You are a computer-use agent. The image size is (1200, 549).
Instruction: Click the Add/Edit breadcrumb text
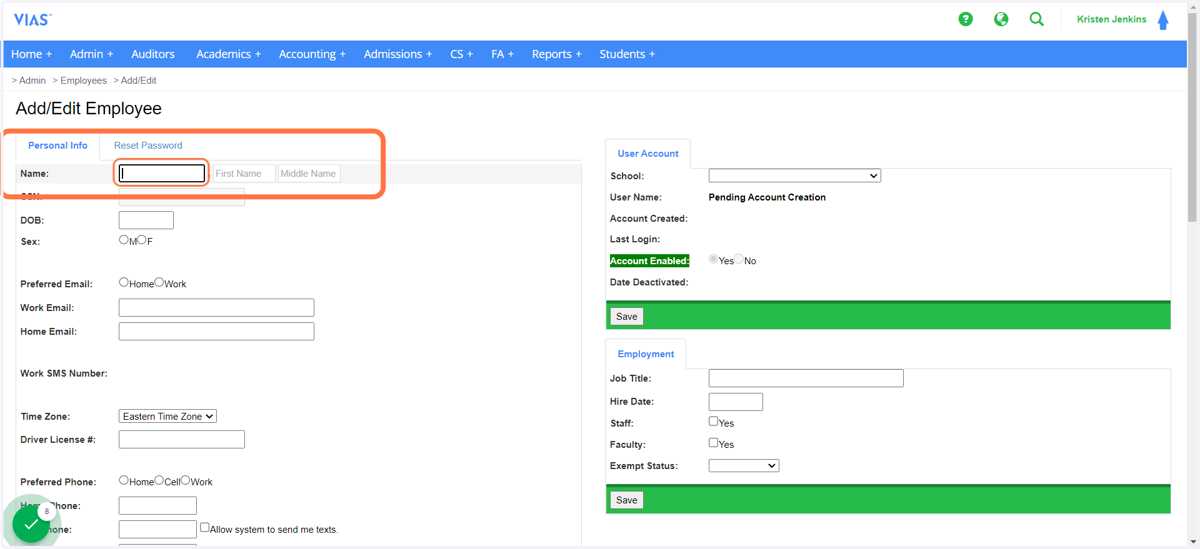coord(139,80)
